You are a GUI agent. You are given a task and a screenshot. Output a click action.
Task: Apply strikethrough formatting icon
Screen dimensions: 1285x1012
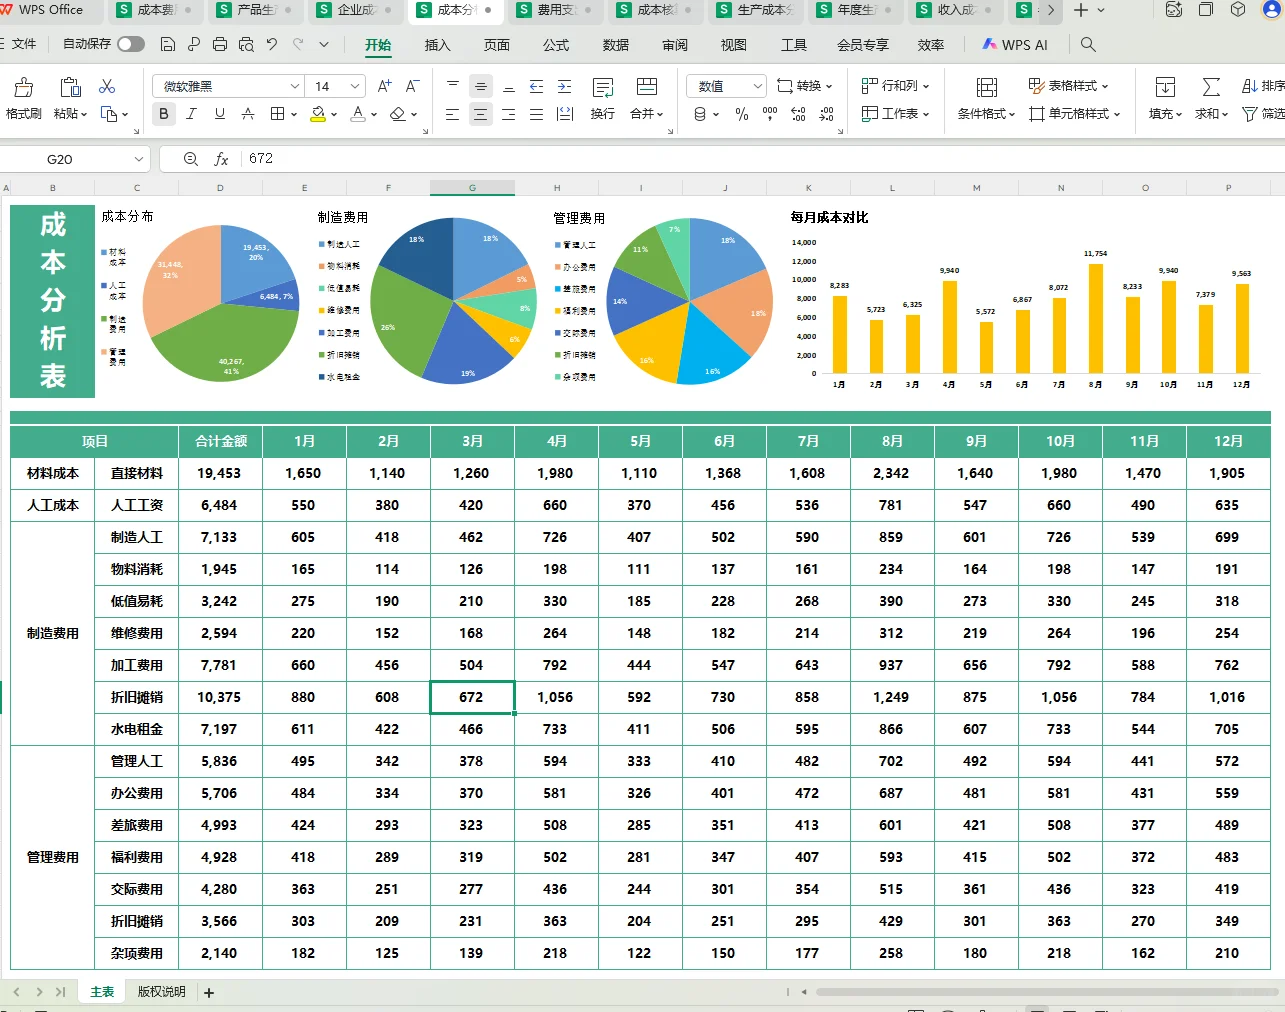coord(248,114)
